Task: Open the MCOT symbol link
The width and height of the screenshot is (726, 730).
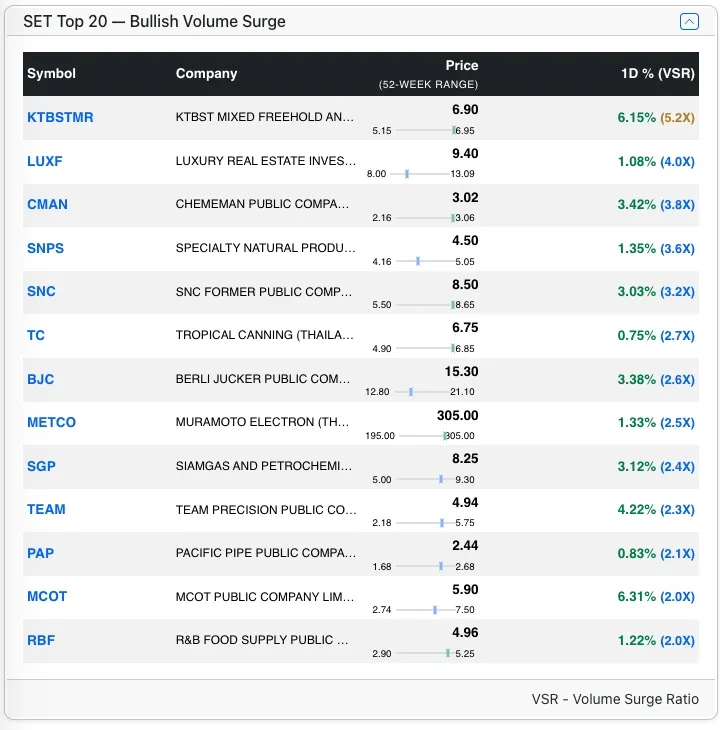Action: [x=47, y=596]
